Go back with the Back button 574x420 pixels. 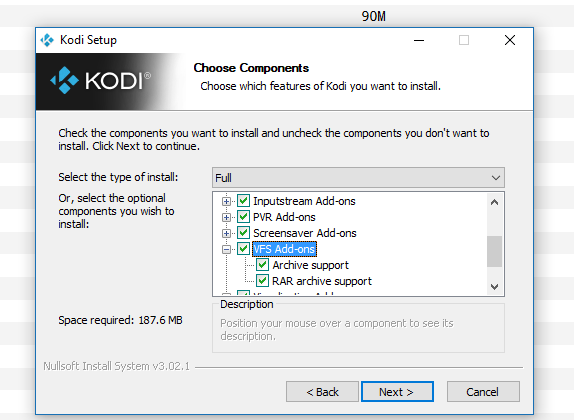tap(322, 392)
